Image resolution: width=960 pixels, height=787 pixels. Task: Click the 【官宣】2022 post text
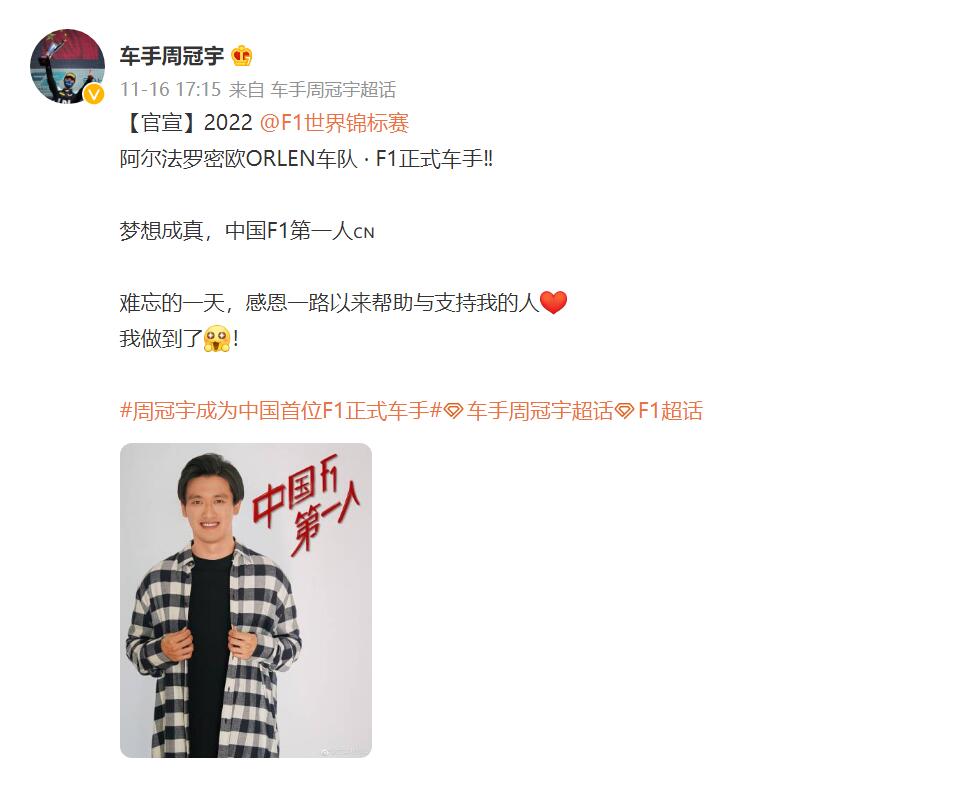pos(186,123)
